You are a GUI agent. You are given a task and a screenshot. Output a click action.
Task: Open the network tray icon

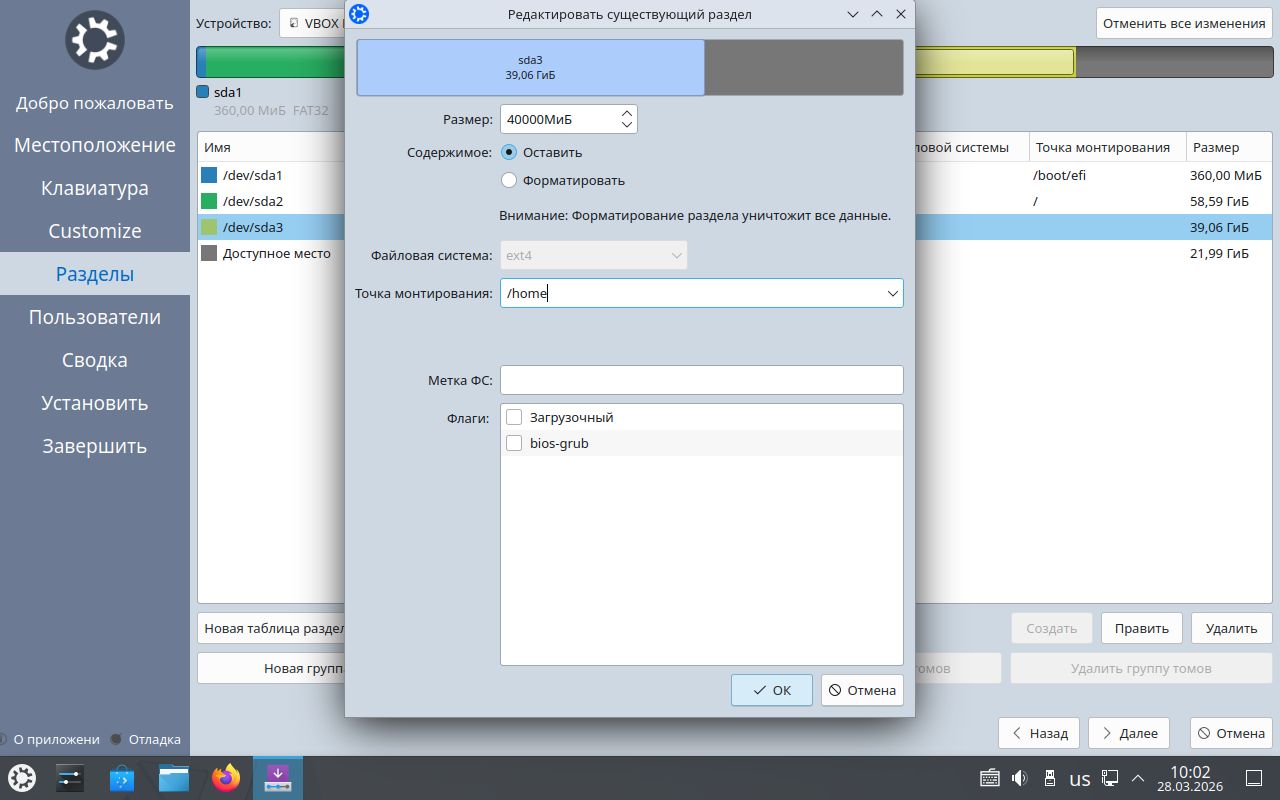pyautogui.click(x=1110, y=778)
